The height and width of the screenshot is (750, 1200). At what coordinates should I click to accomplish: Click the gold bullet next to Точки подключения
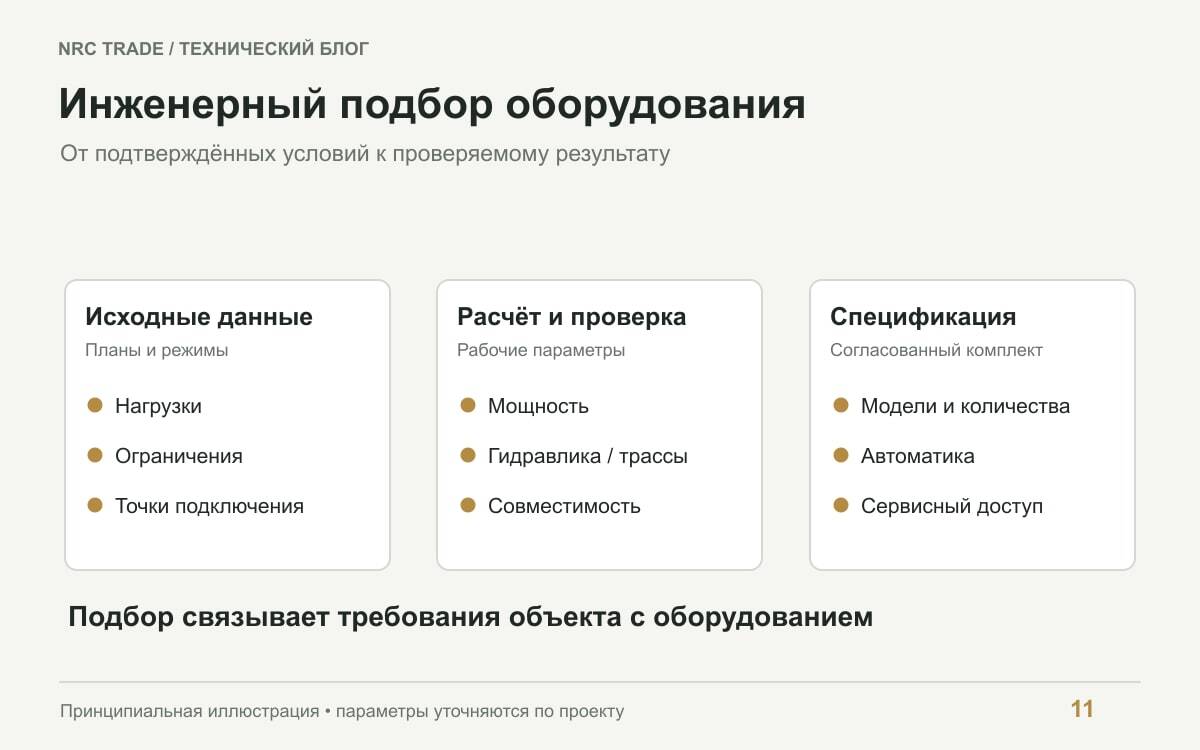tap(95, 505)
